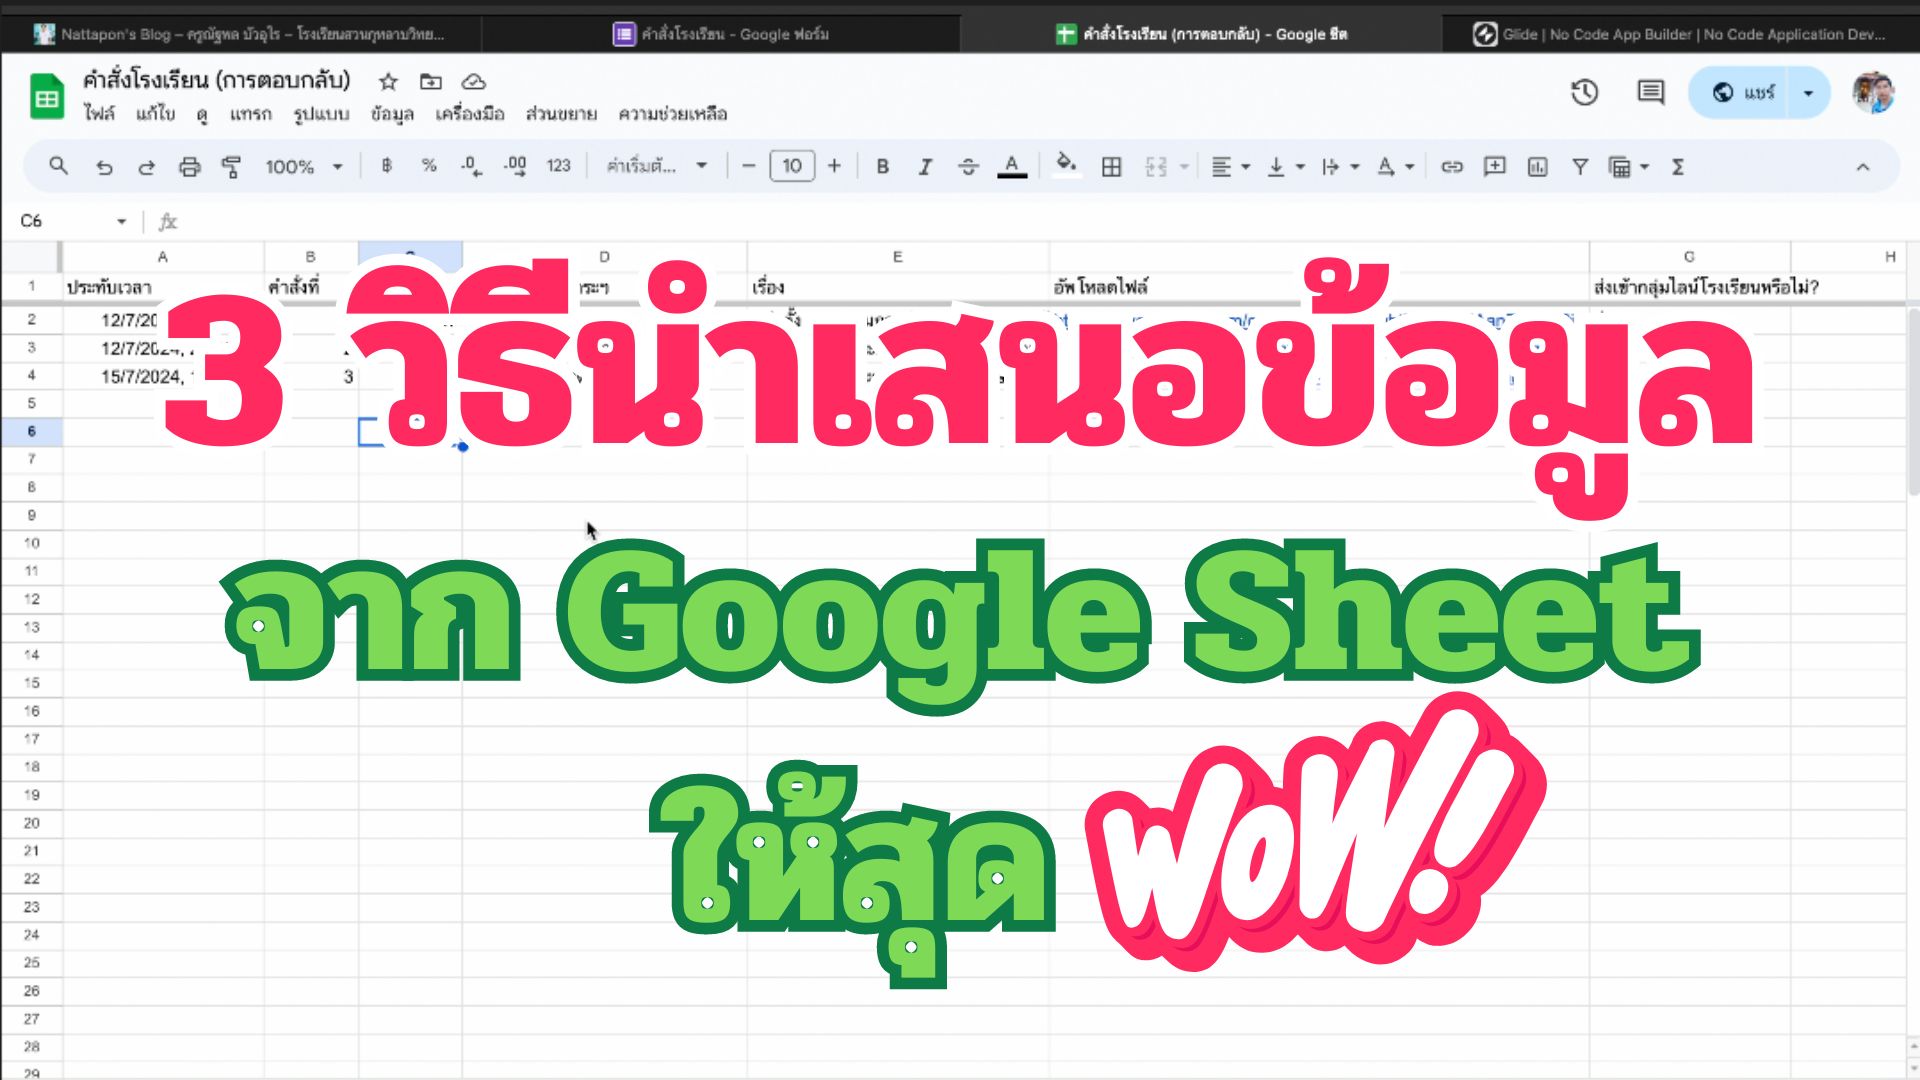Open the Google account avatar
This screenshot has width=1920, height=1080.
(1873, 92)
